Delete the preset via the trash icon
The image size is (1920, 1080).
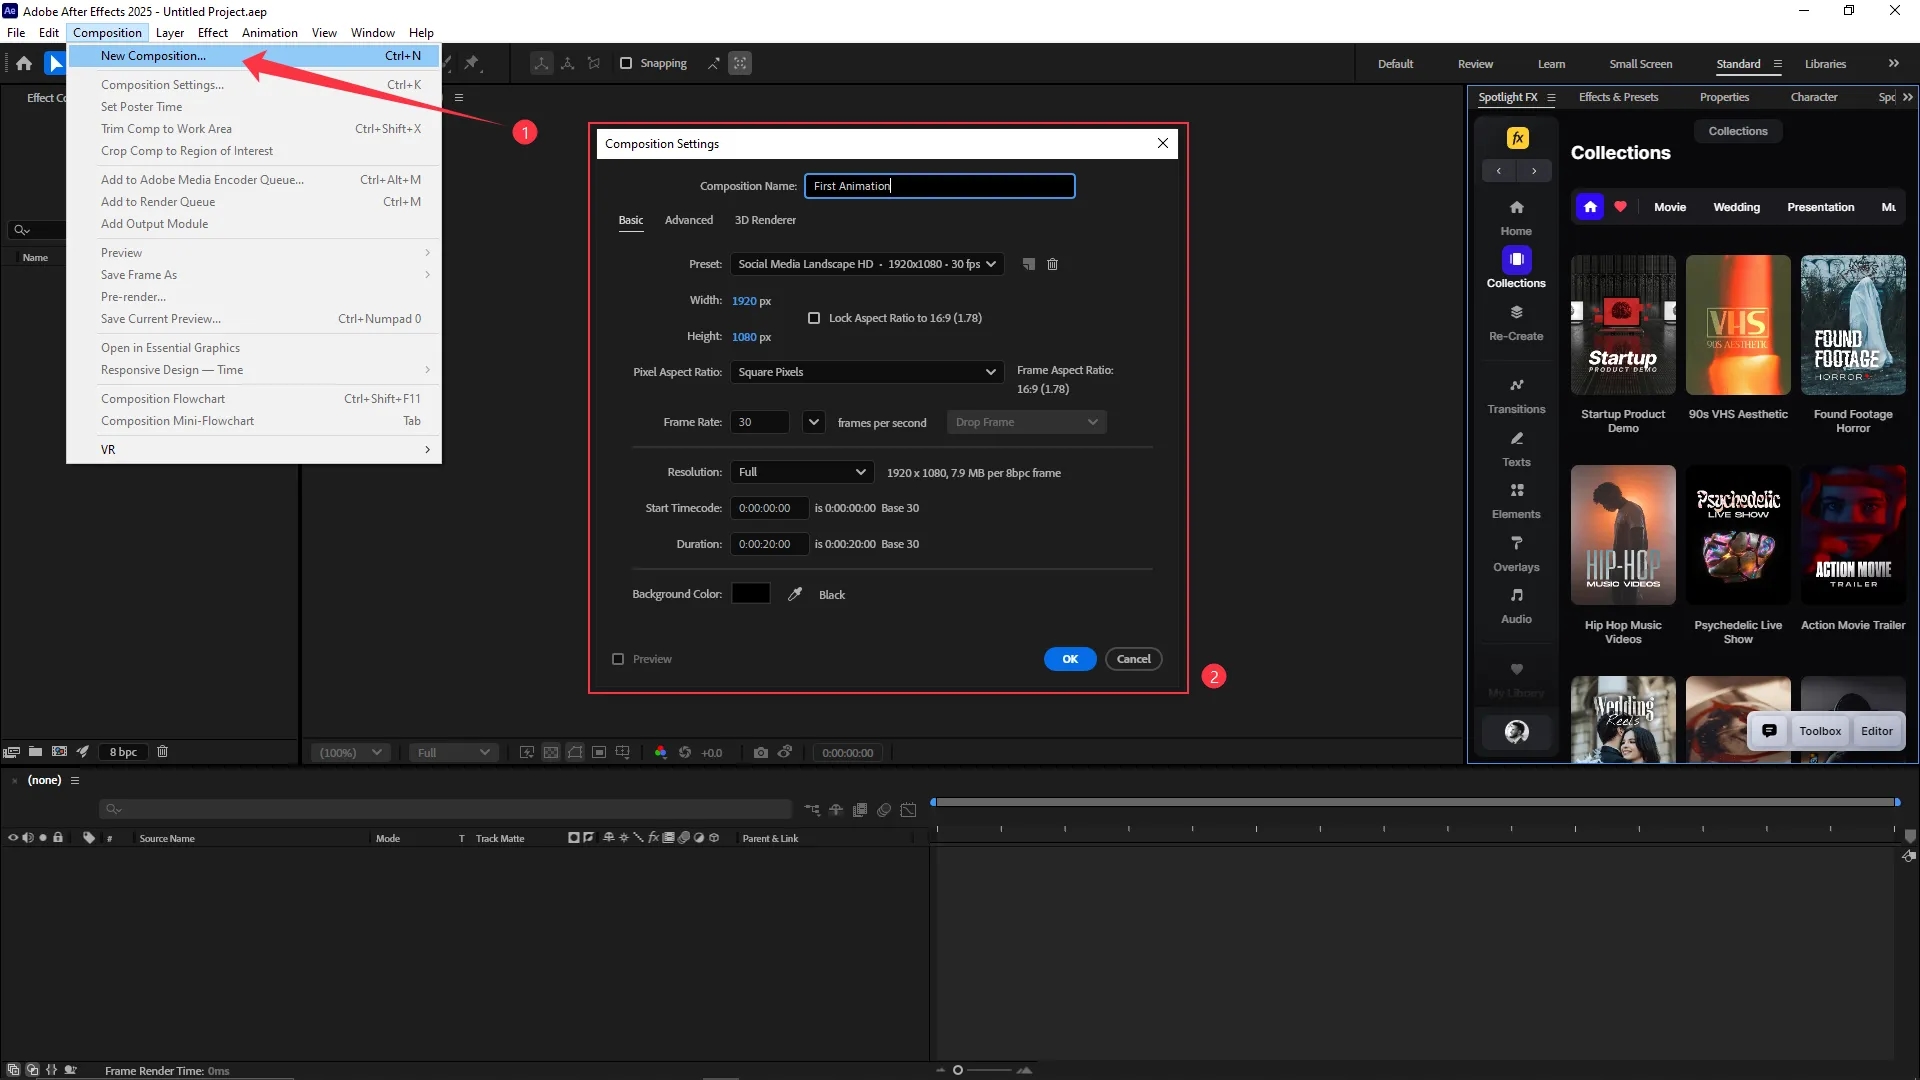(1052, 264)
